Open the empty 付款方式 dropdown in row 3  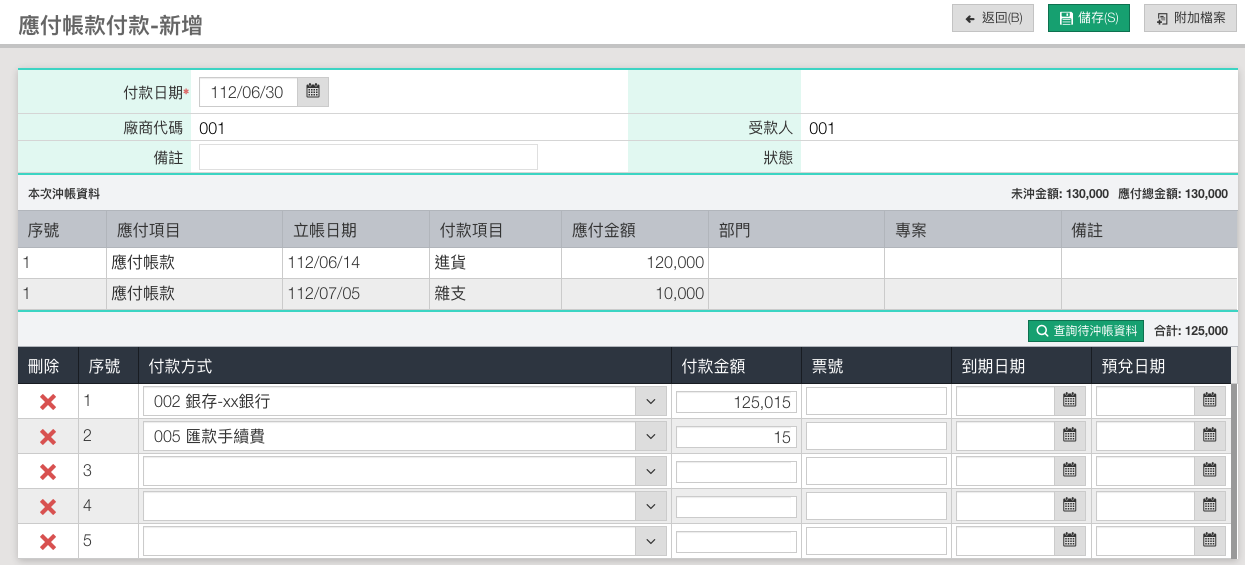coord(650,472)
